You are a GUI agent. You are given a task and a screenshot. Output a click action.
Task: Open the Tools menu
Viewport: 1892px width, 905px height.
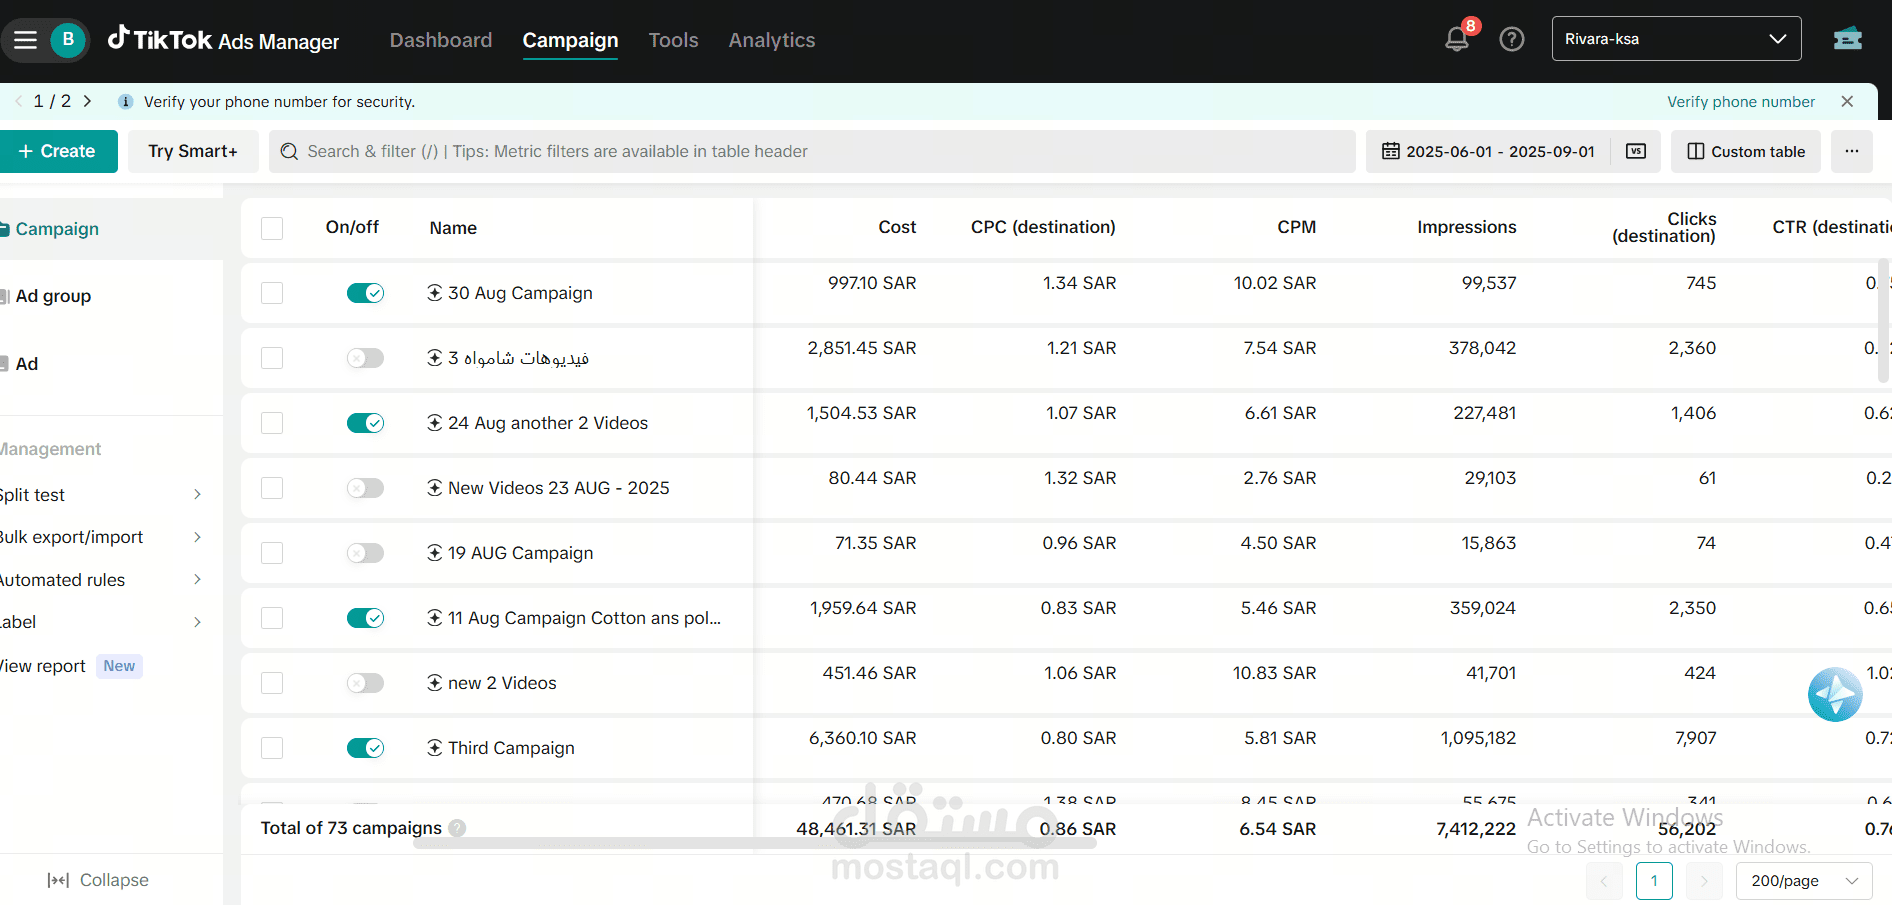(x=673, y=40)
